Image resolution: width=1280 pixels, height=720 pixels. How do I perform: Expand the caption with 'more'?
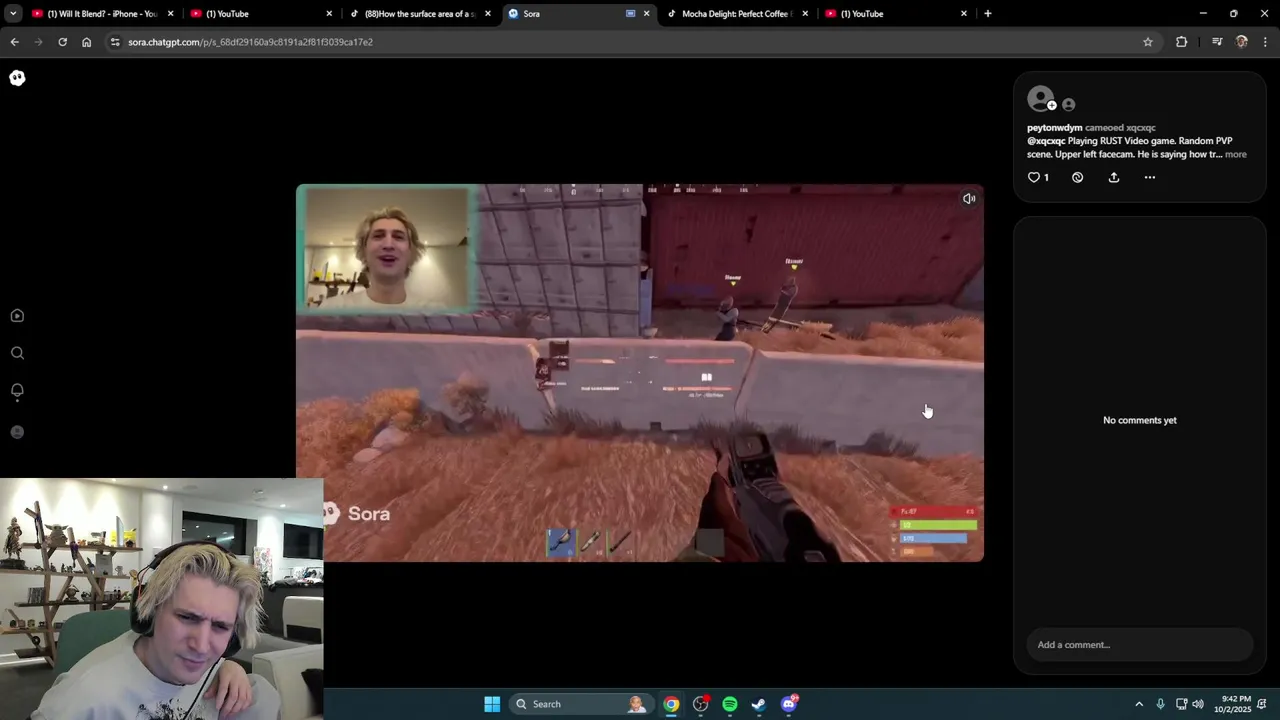pos(1236,154)
